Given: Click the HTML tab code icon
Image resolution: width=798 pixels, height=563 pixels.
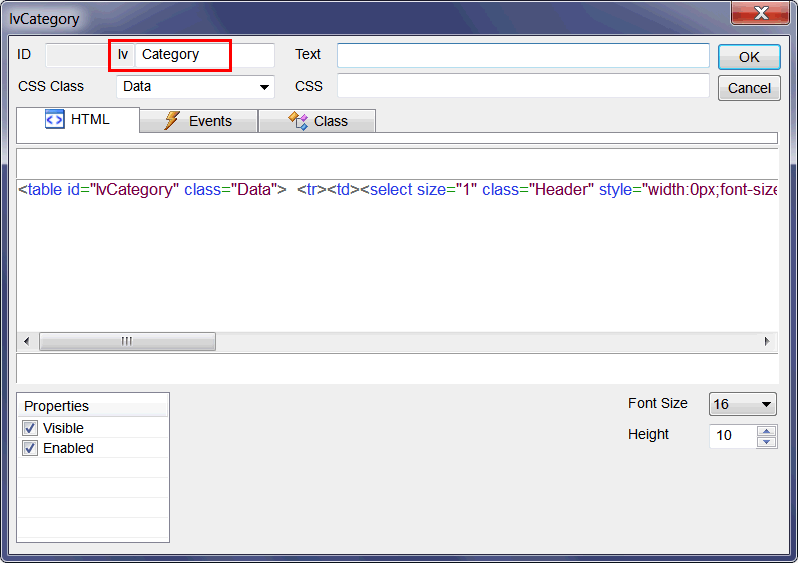Looking at the screenshot, I should [x=54, y=120].
